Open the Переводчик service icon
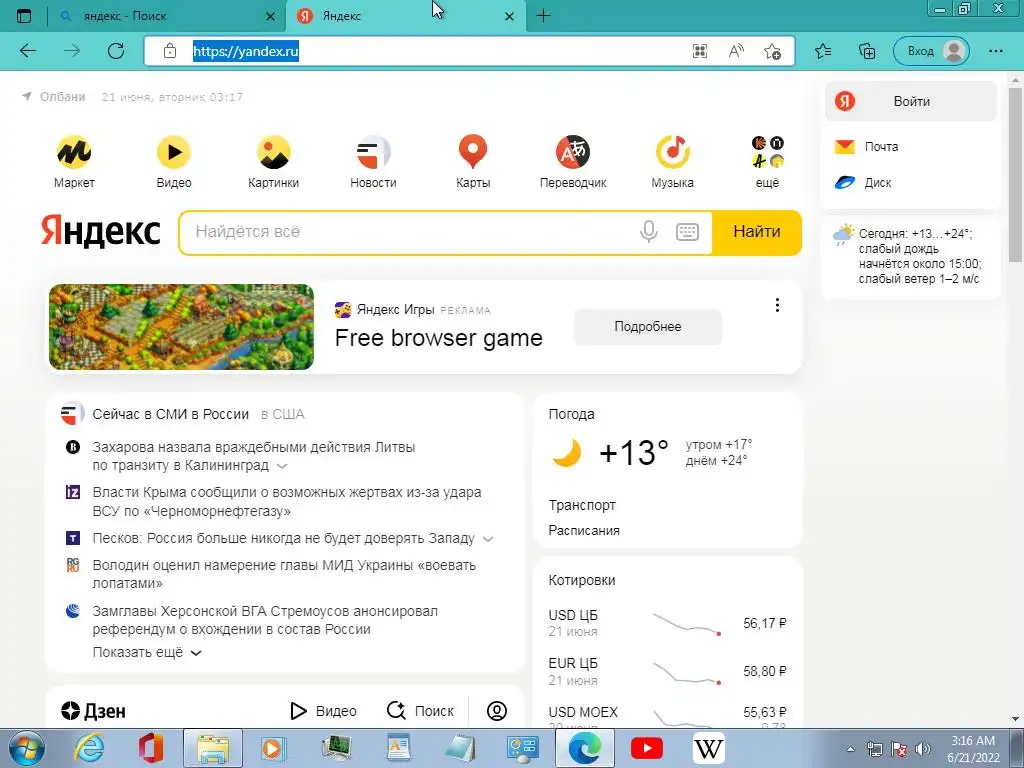This screenshot has width=1024, height=768. pyautogui.click(x=573, y=161)
